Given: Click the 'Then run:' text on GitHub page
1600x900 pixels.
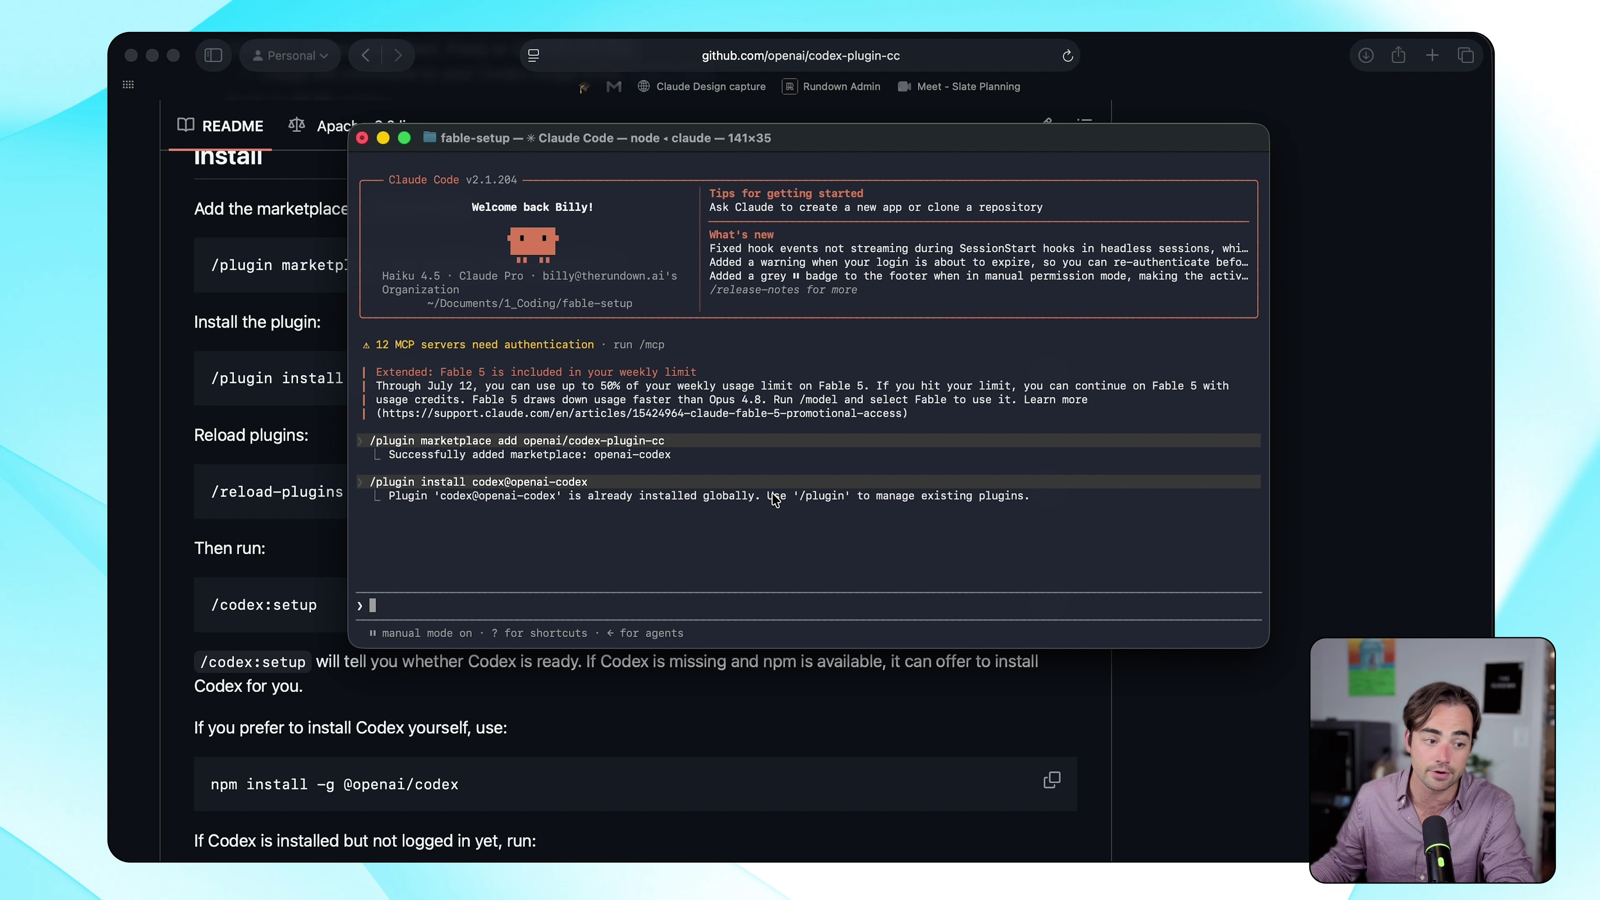Looking at the screenshot, I should [x=229, y=548].
